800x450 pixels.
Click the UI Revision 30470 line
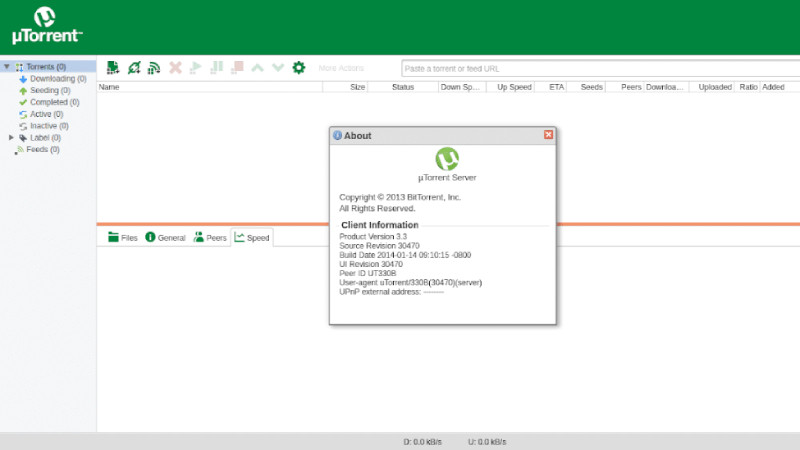(x=371, y=264)
